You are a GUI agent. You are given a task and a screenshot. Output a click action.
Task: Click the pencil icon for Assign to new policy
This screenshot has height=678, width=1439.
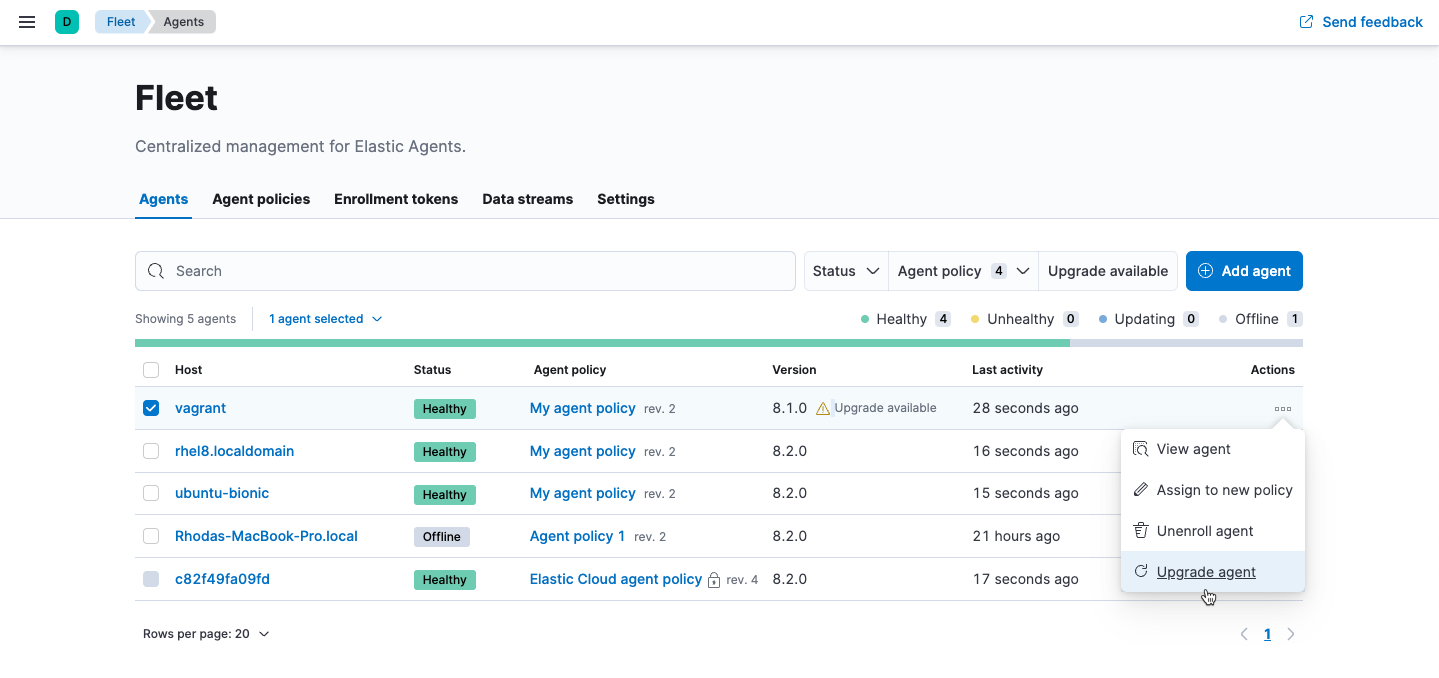(1141, 489)
